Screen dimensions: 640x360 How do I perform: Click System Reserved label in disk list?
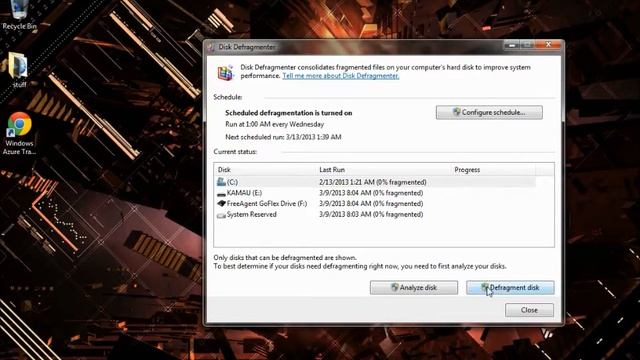click(x=251, y=214)
